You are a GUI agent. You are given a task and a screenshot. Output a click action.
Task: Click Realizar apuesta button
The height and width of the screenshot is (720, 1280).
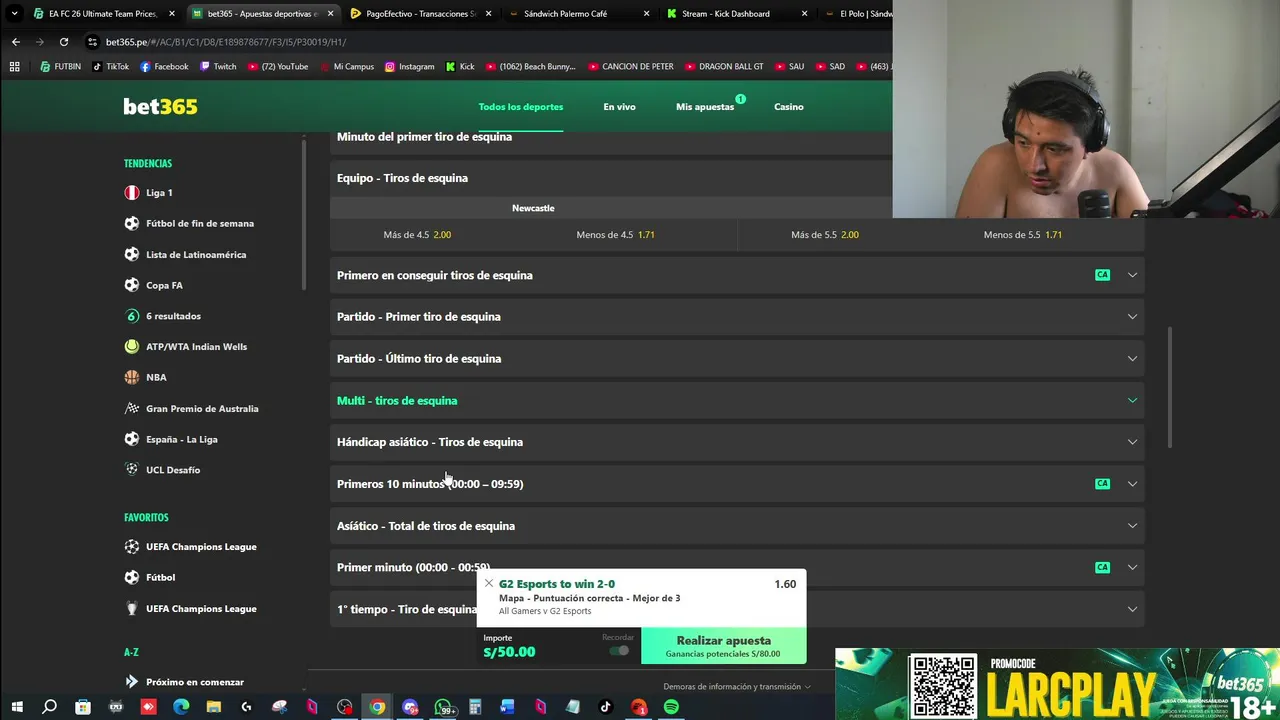[723, 645]
